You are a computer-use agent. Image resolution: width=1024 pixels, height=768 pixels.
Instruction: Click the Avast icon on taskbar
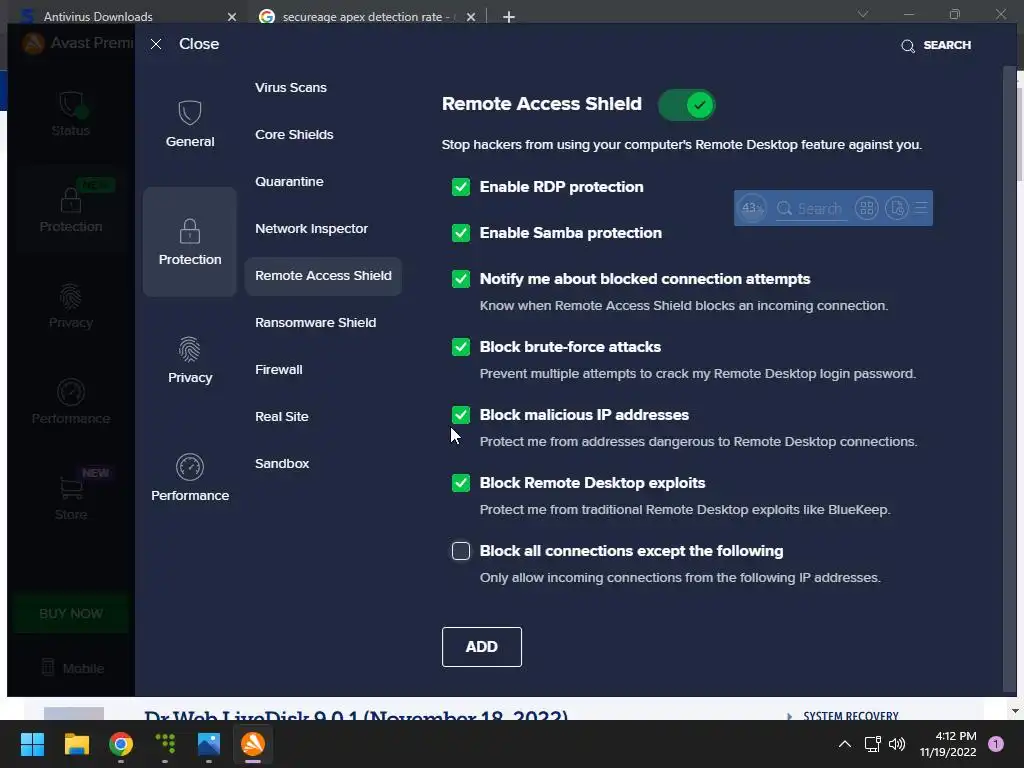pyautogui.click(x=253, y=744)
